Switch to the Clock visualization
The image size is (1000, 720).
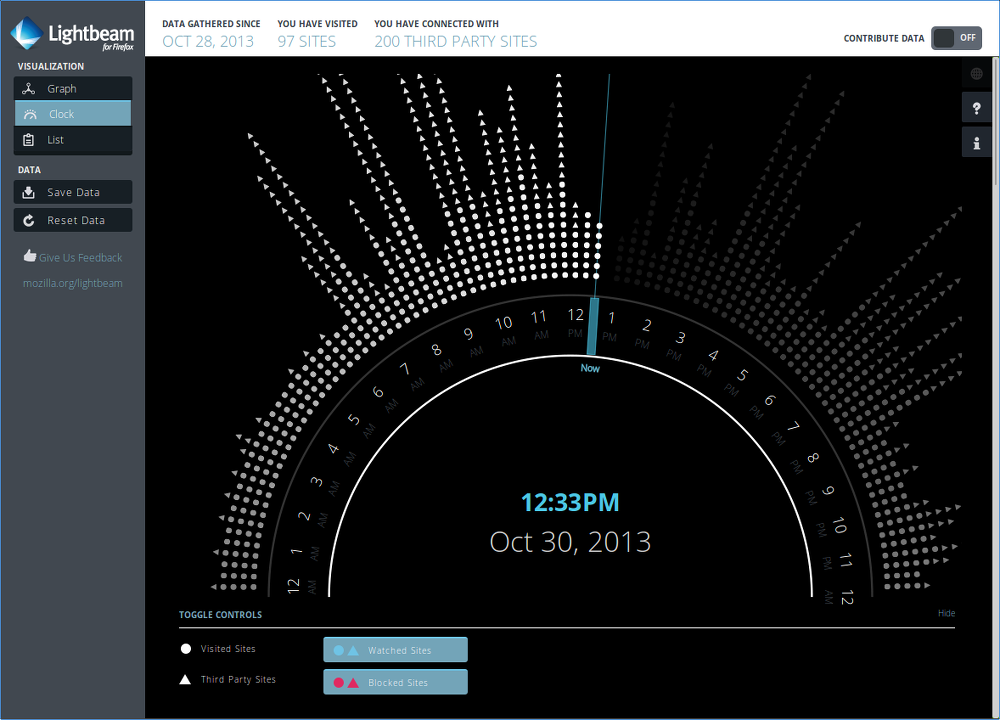[73, 114]
